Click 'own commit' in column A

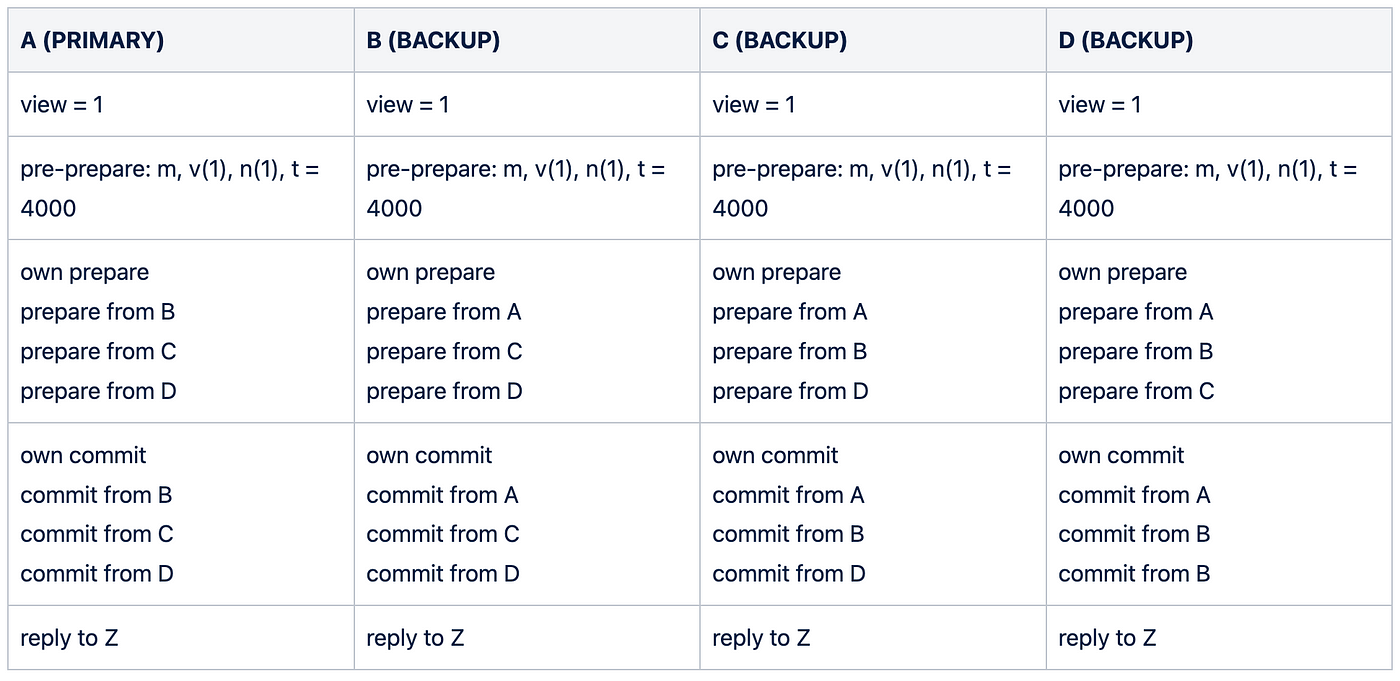83,456
